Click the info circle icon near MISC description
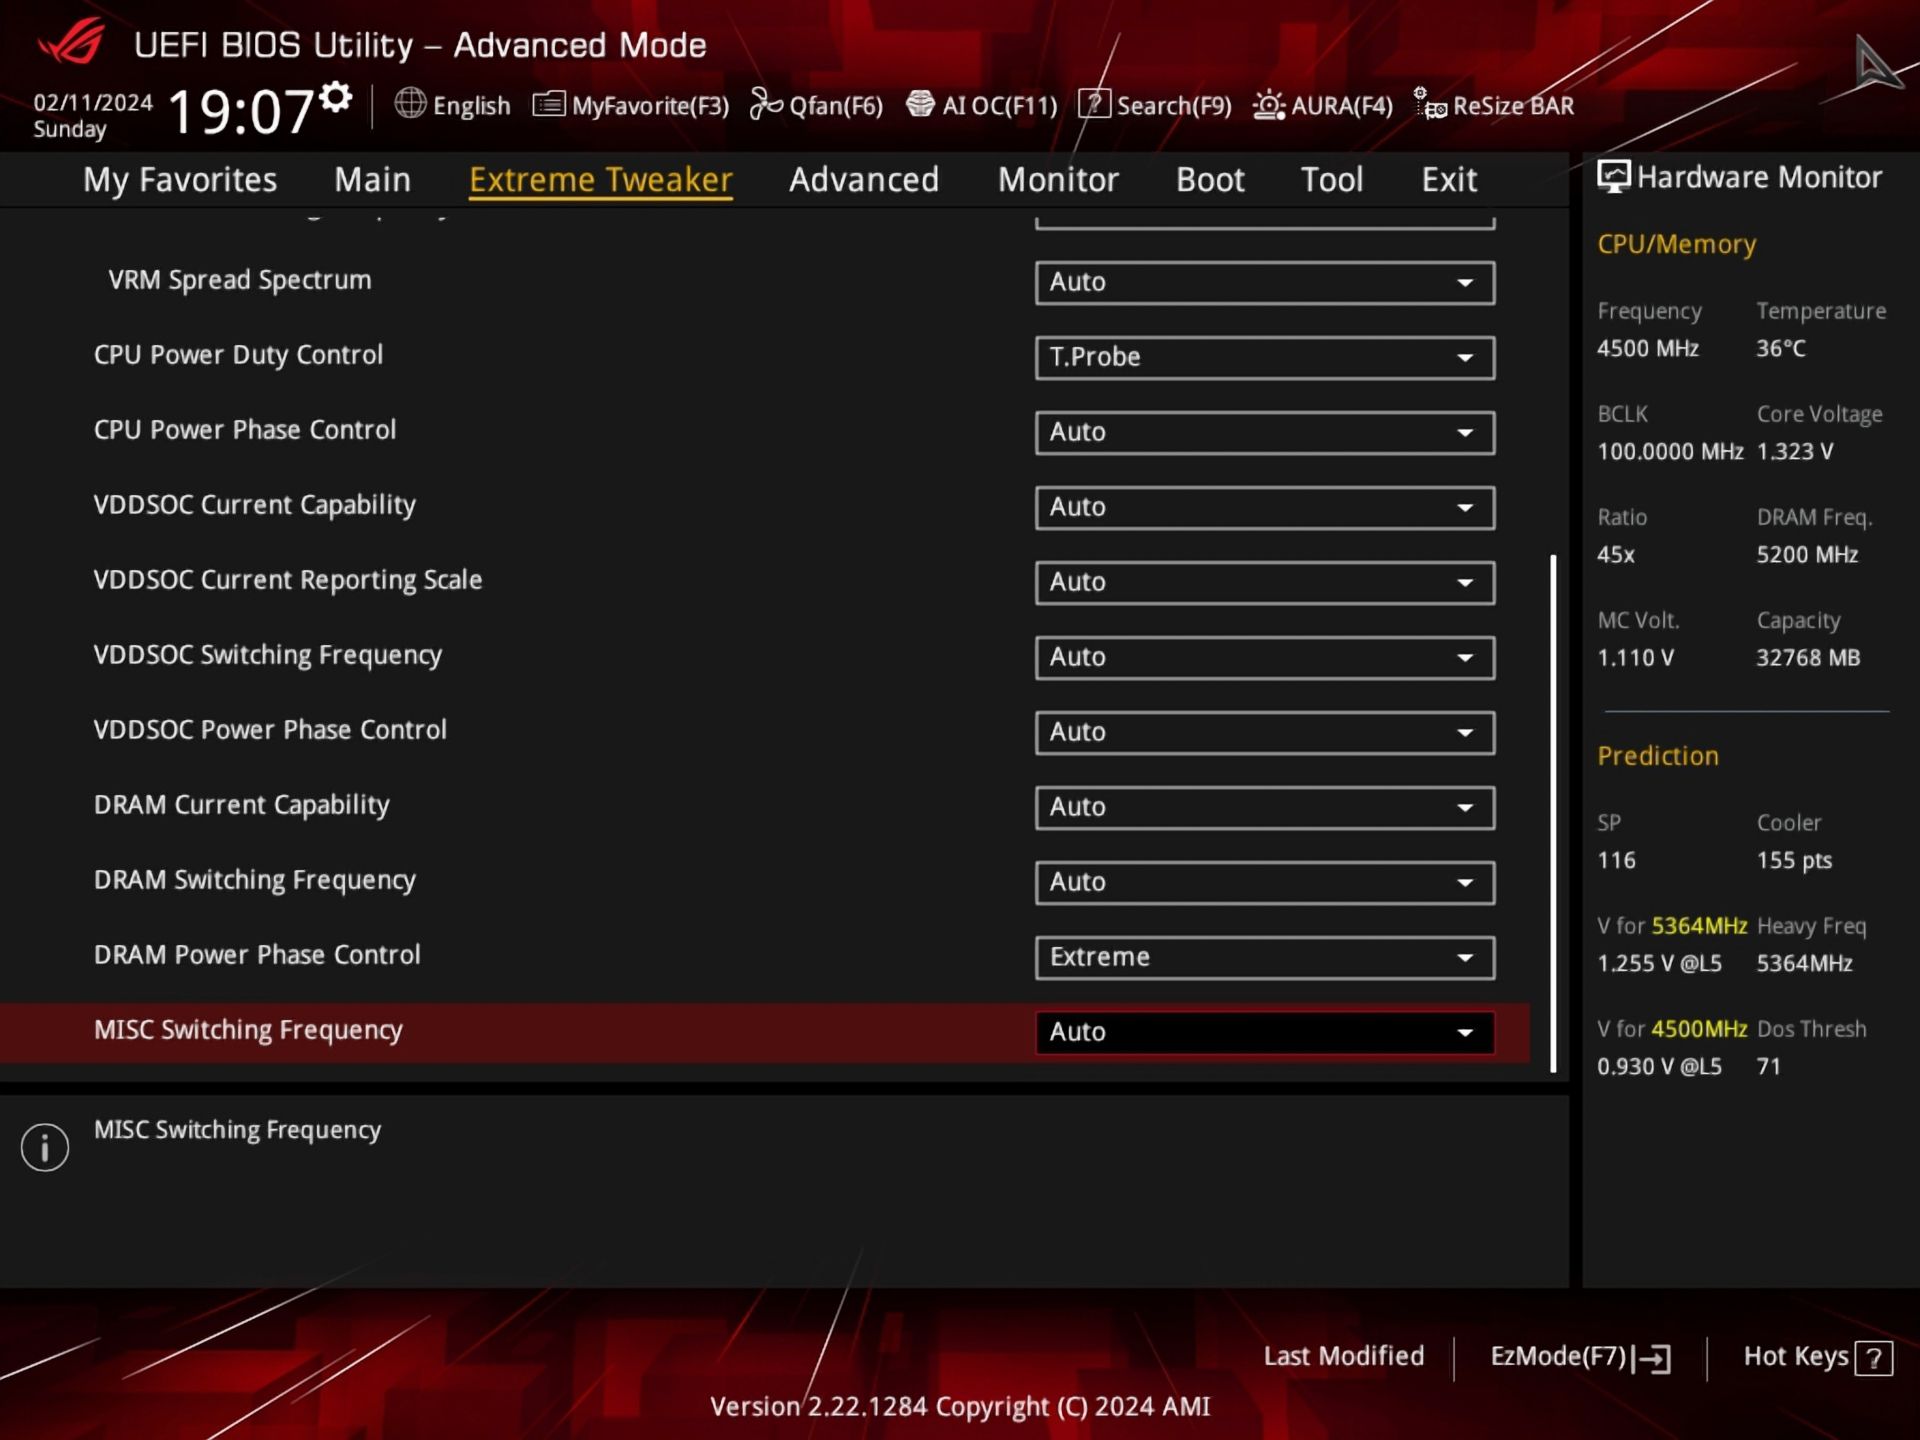 [x=44, y=1147]
